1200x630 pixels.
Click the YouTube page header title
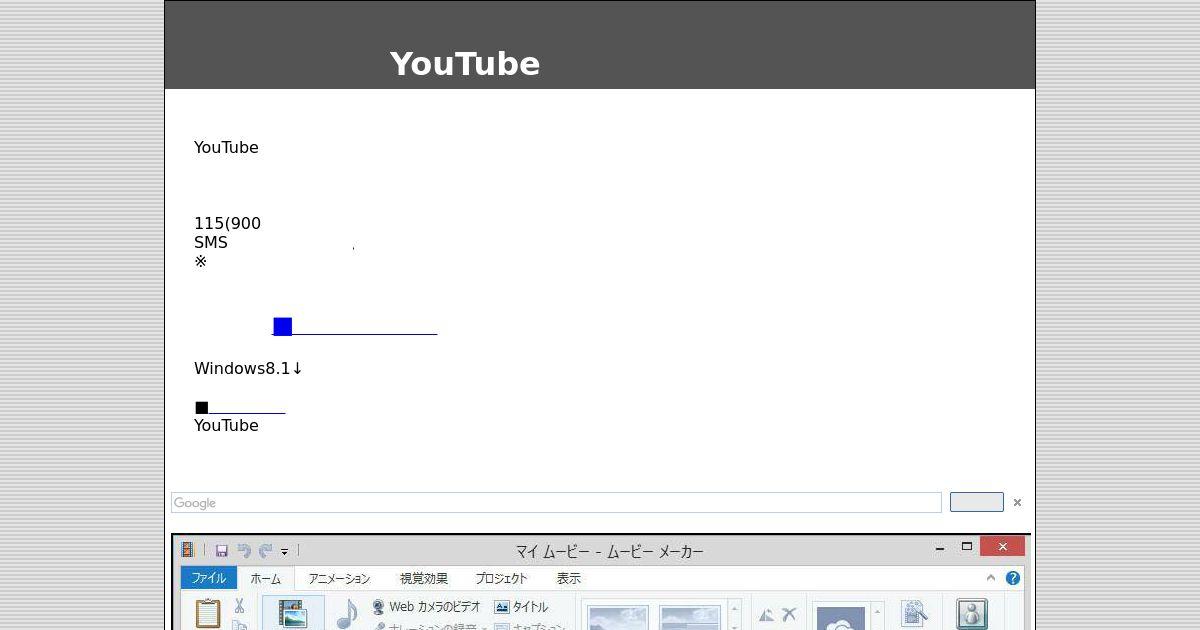(x=465, y=64)
